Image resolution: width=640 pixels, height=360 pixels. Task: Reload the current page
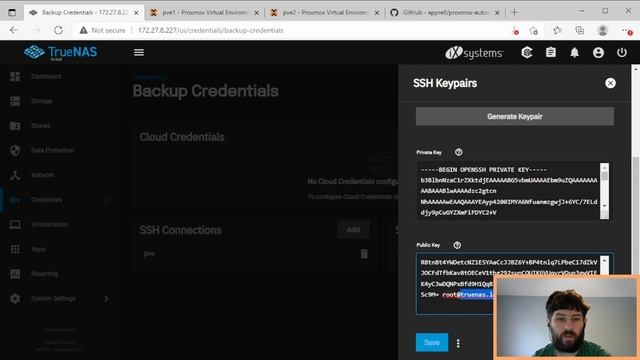[x=58, y=30]
